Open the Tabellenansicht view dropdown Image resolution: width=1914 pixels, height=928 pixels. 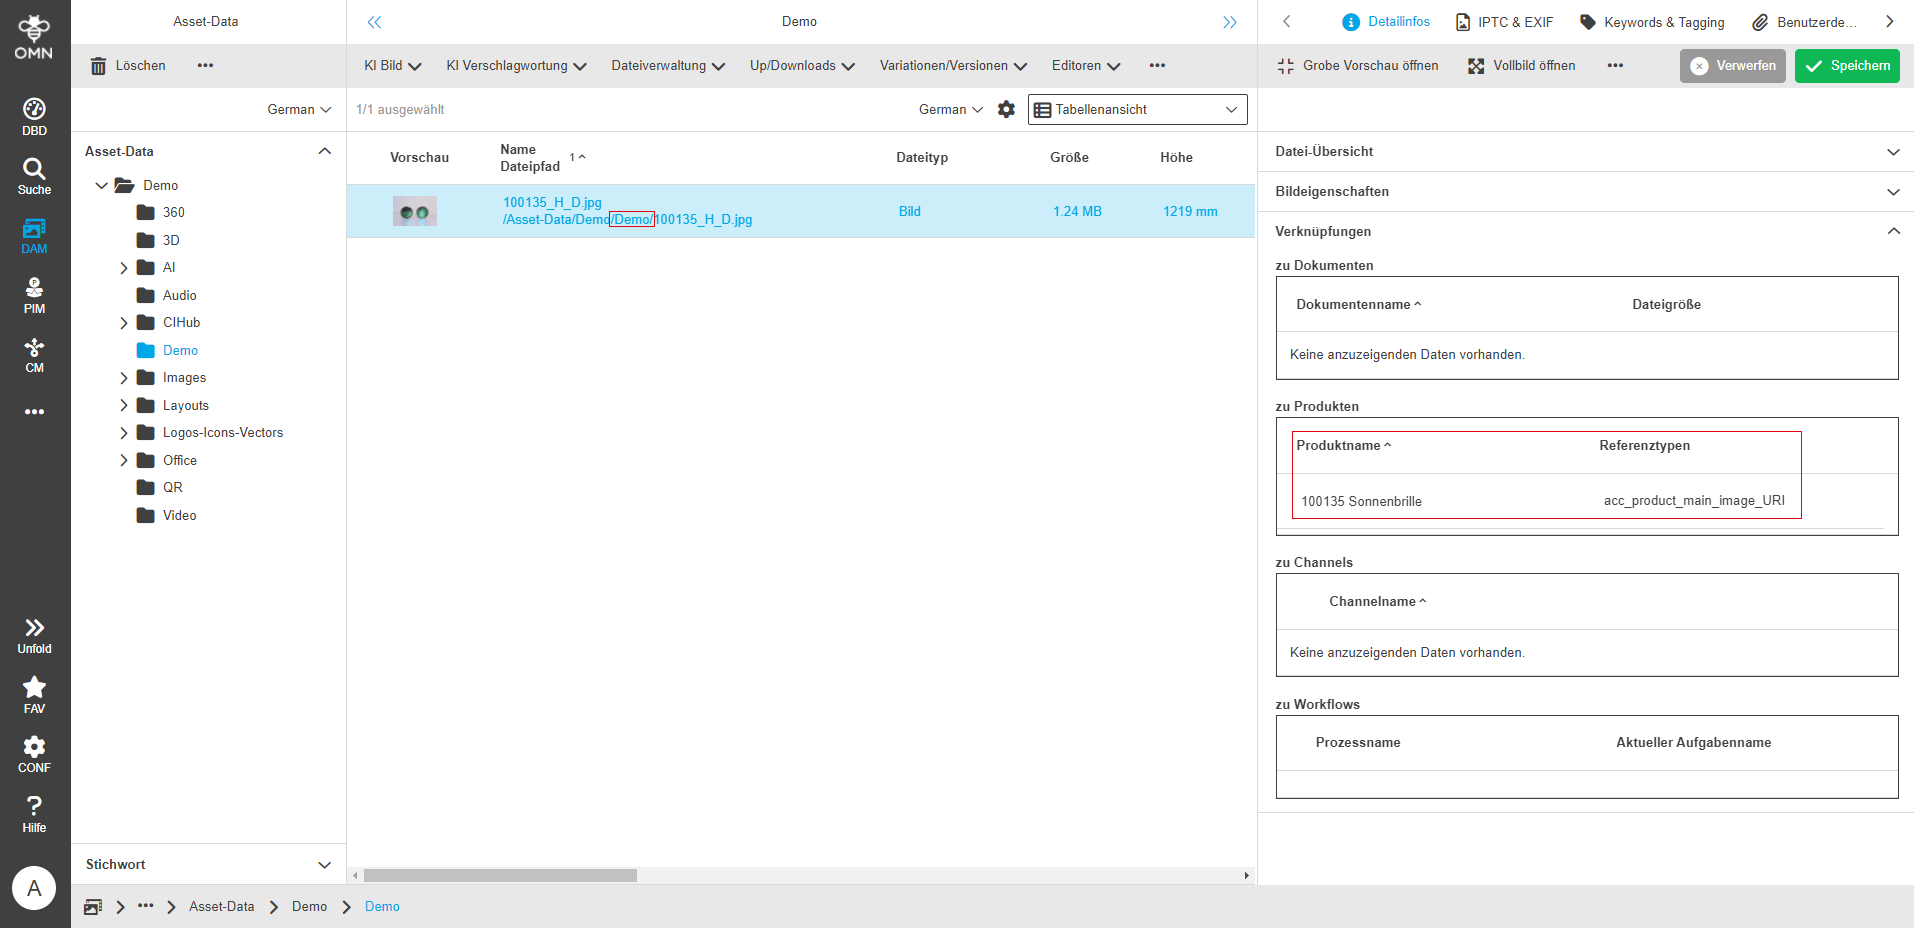pyautogui.click(x=1137, y=110)
